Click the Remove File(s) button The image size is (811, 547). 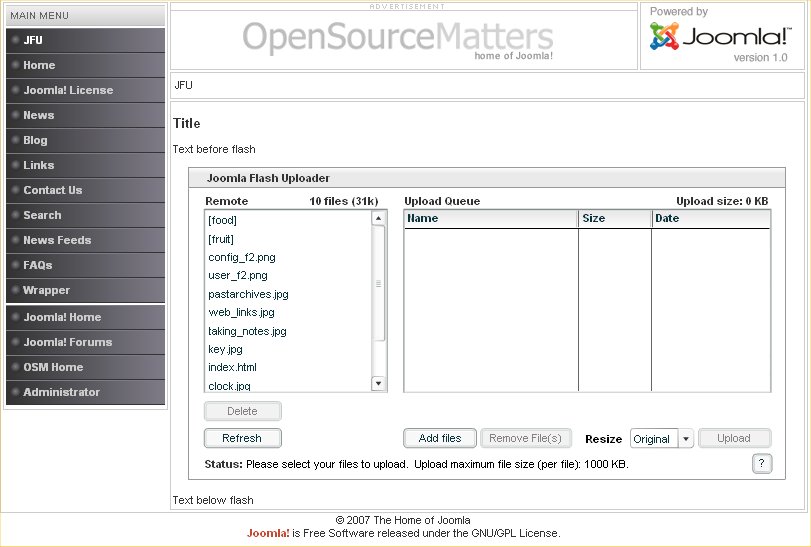[x=525, y=438]
